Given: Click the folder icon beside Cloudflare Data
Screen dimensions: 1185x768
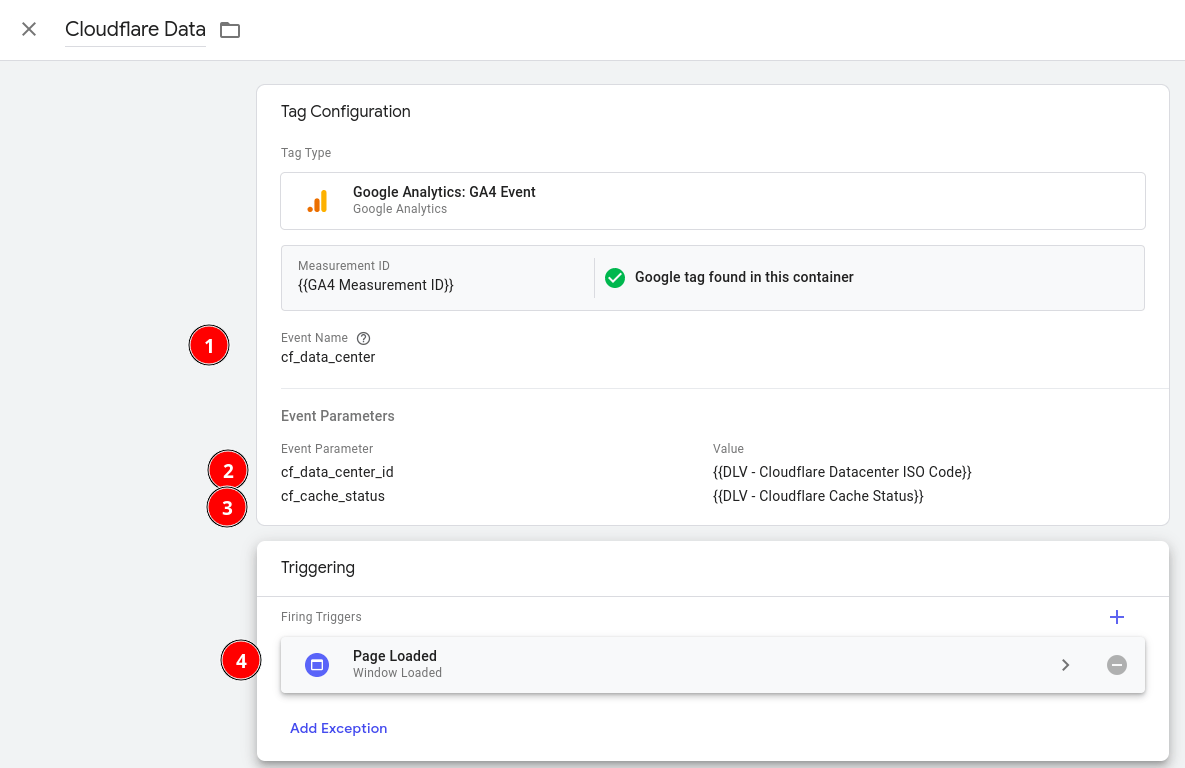Looking at the screenshot, I should [x=229, y=30].
